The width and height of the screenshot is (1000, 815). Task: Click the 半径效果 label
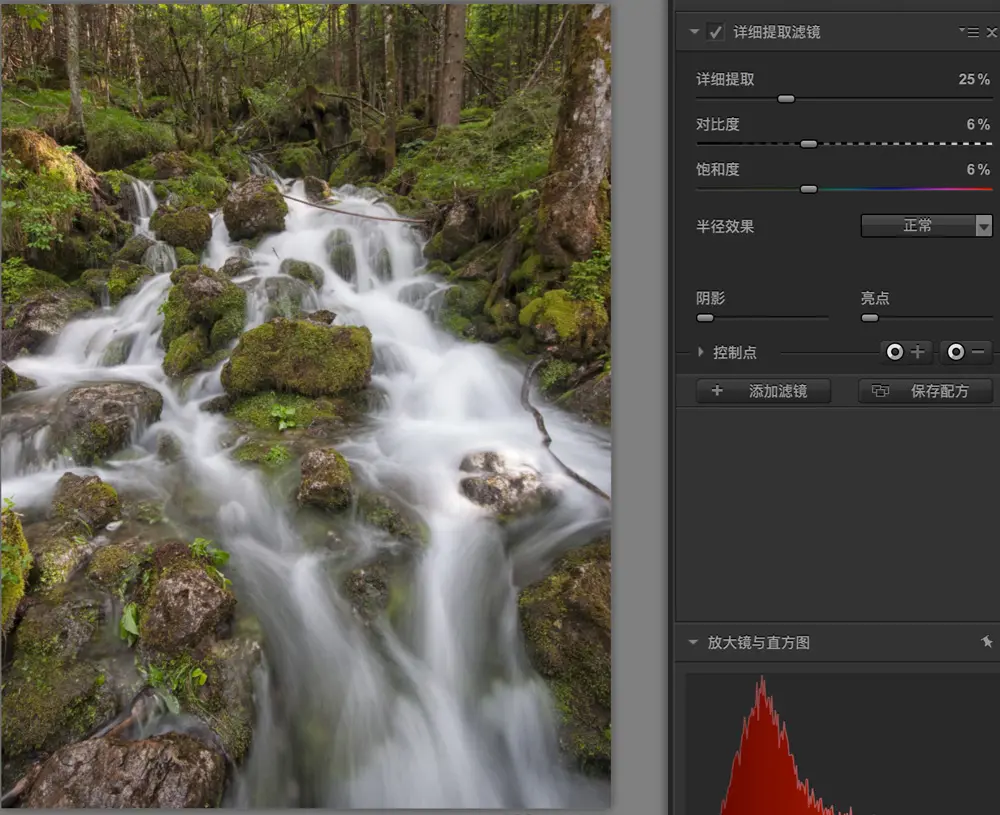tap(725, 226)
